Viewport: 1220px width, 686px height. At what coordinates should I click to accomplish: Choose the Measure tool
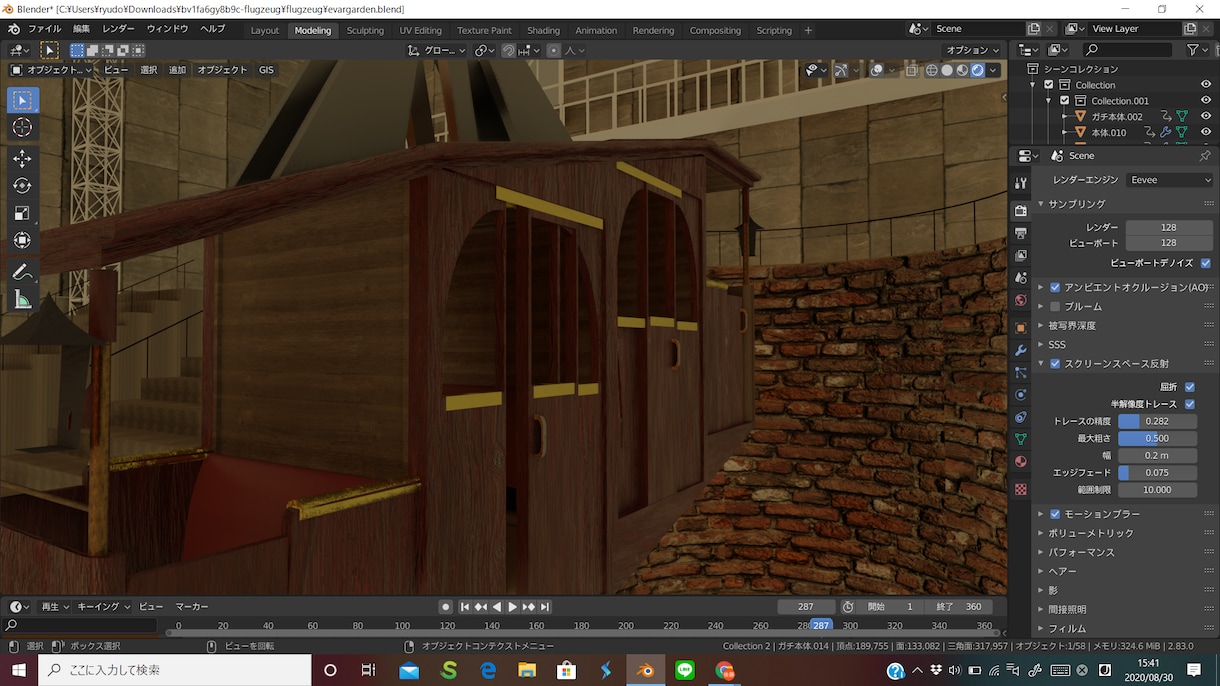click(x=22, y=300)
